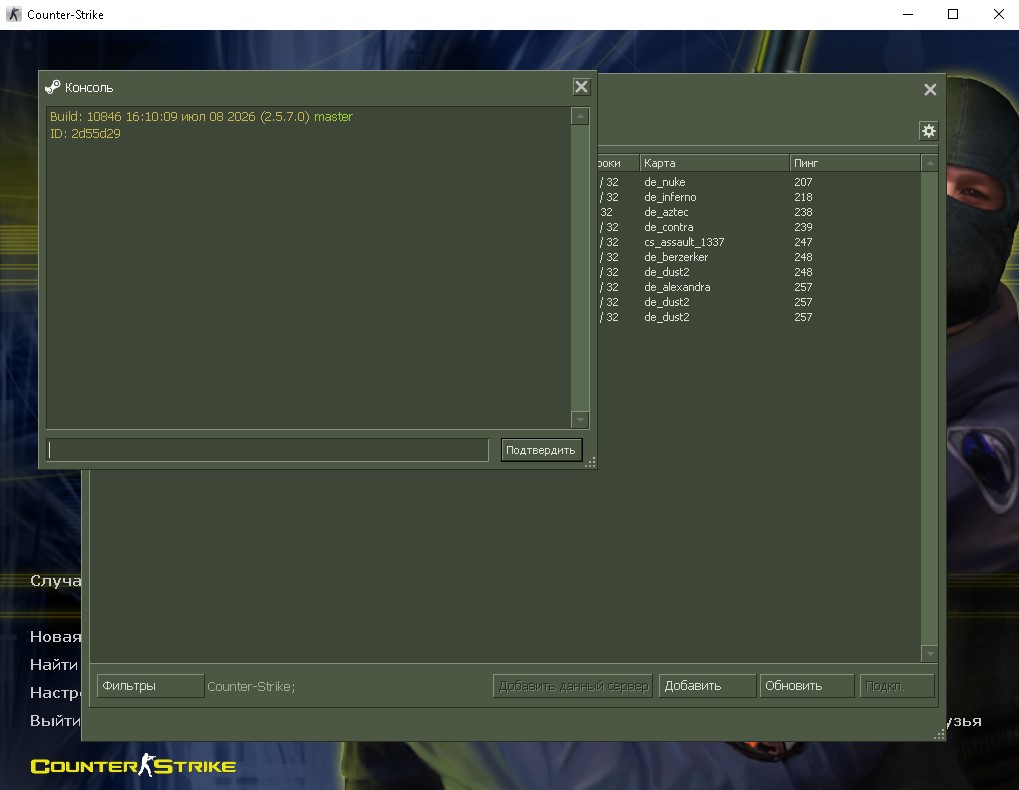Click Добавить данный сервер button

574,685
